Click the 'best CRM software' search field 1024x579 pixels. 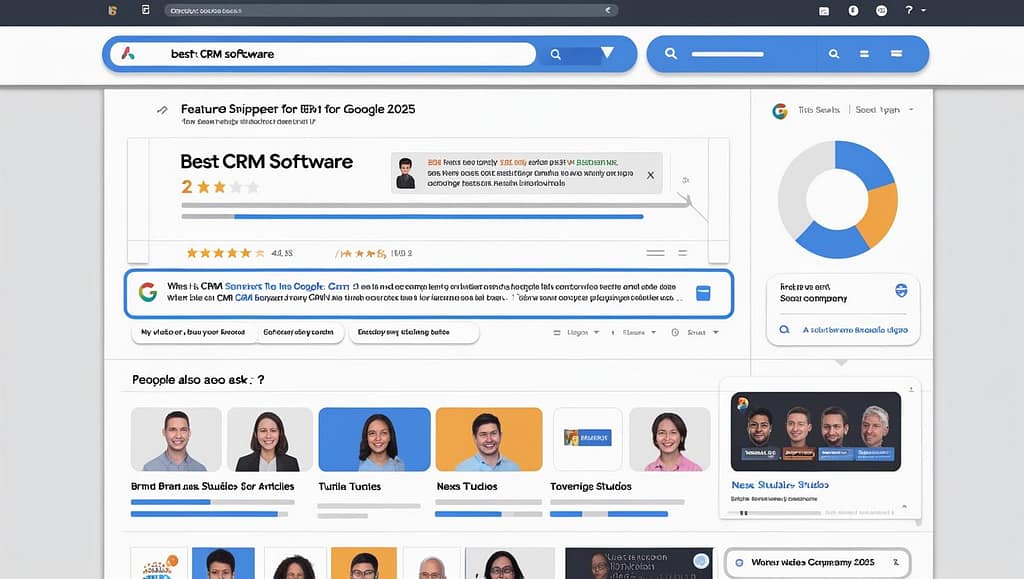[x=323, y=54]
